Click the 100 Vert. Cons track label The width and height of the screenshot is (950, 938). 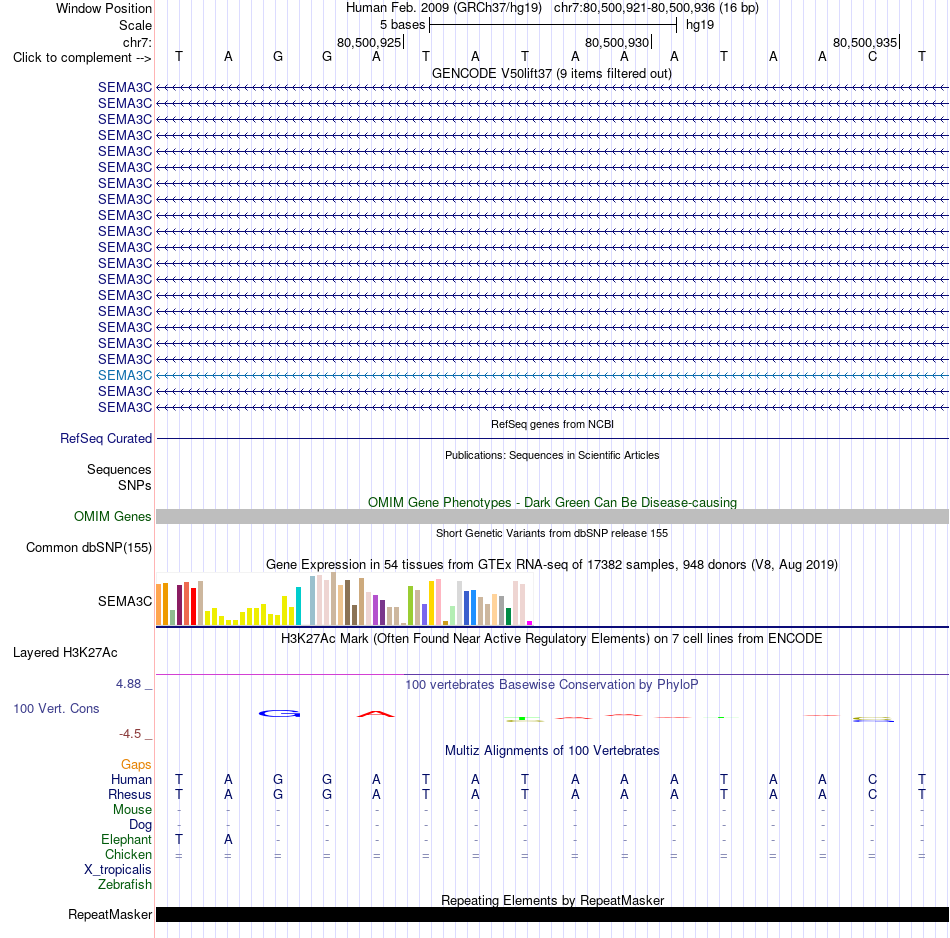(x=56, y=708)
